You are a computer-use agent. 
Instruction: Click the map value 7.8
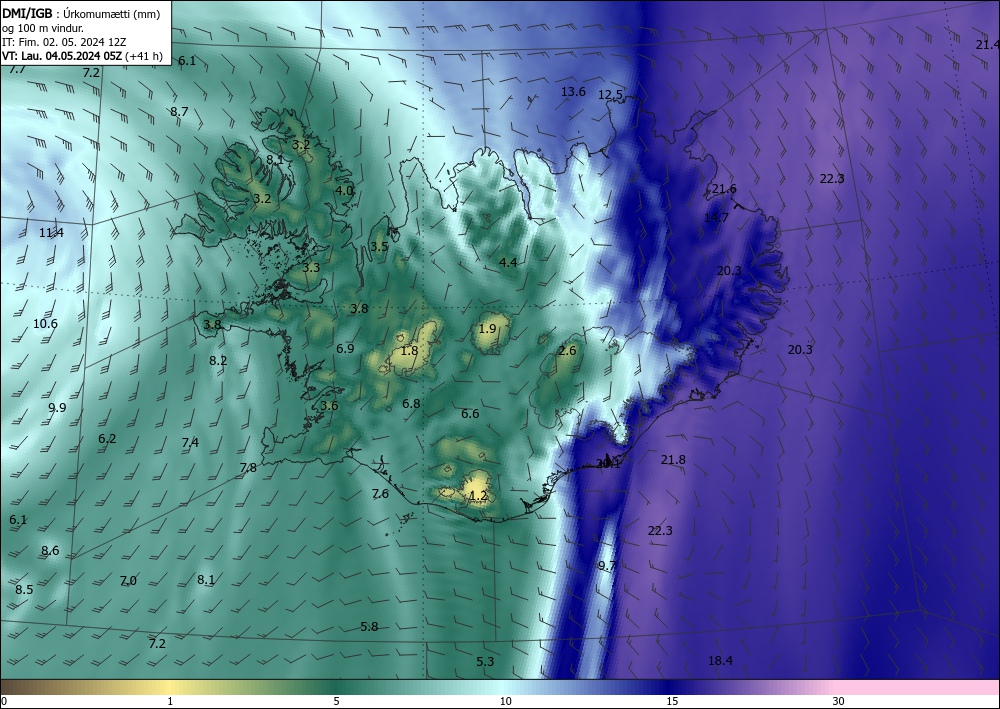click(x=248, y=468)
